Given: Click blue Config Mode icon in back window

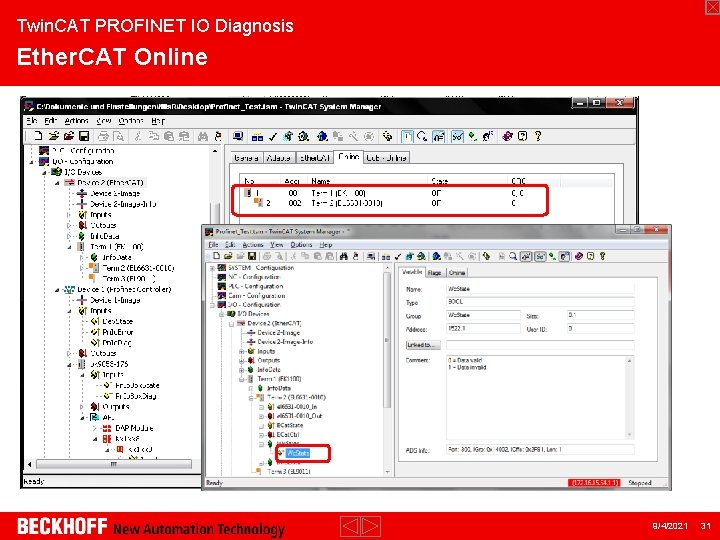Looking at the screenshot, I should point(322,136).
